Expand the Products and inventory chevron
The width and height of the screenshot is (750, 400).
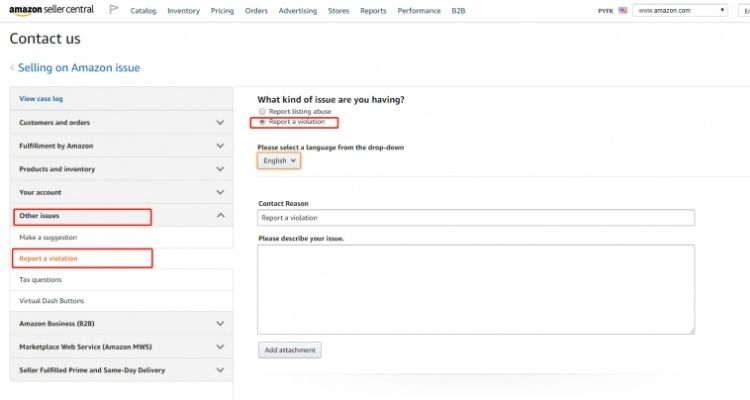click(220, 169)
